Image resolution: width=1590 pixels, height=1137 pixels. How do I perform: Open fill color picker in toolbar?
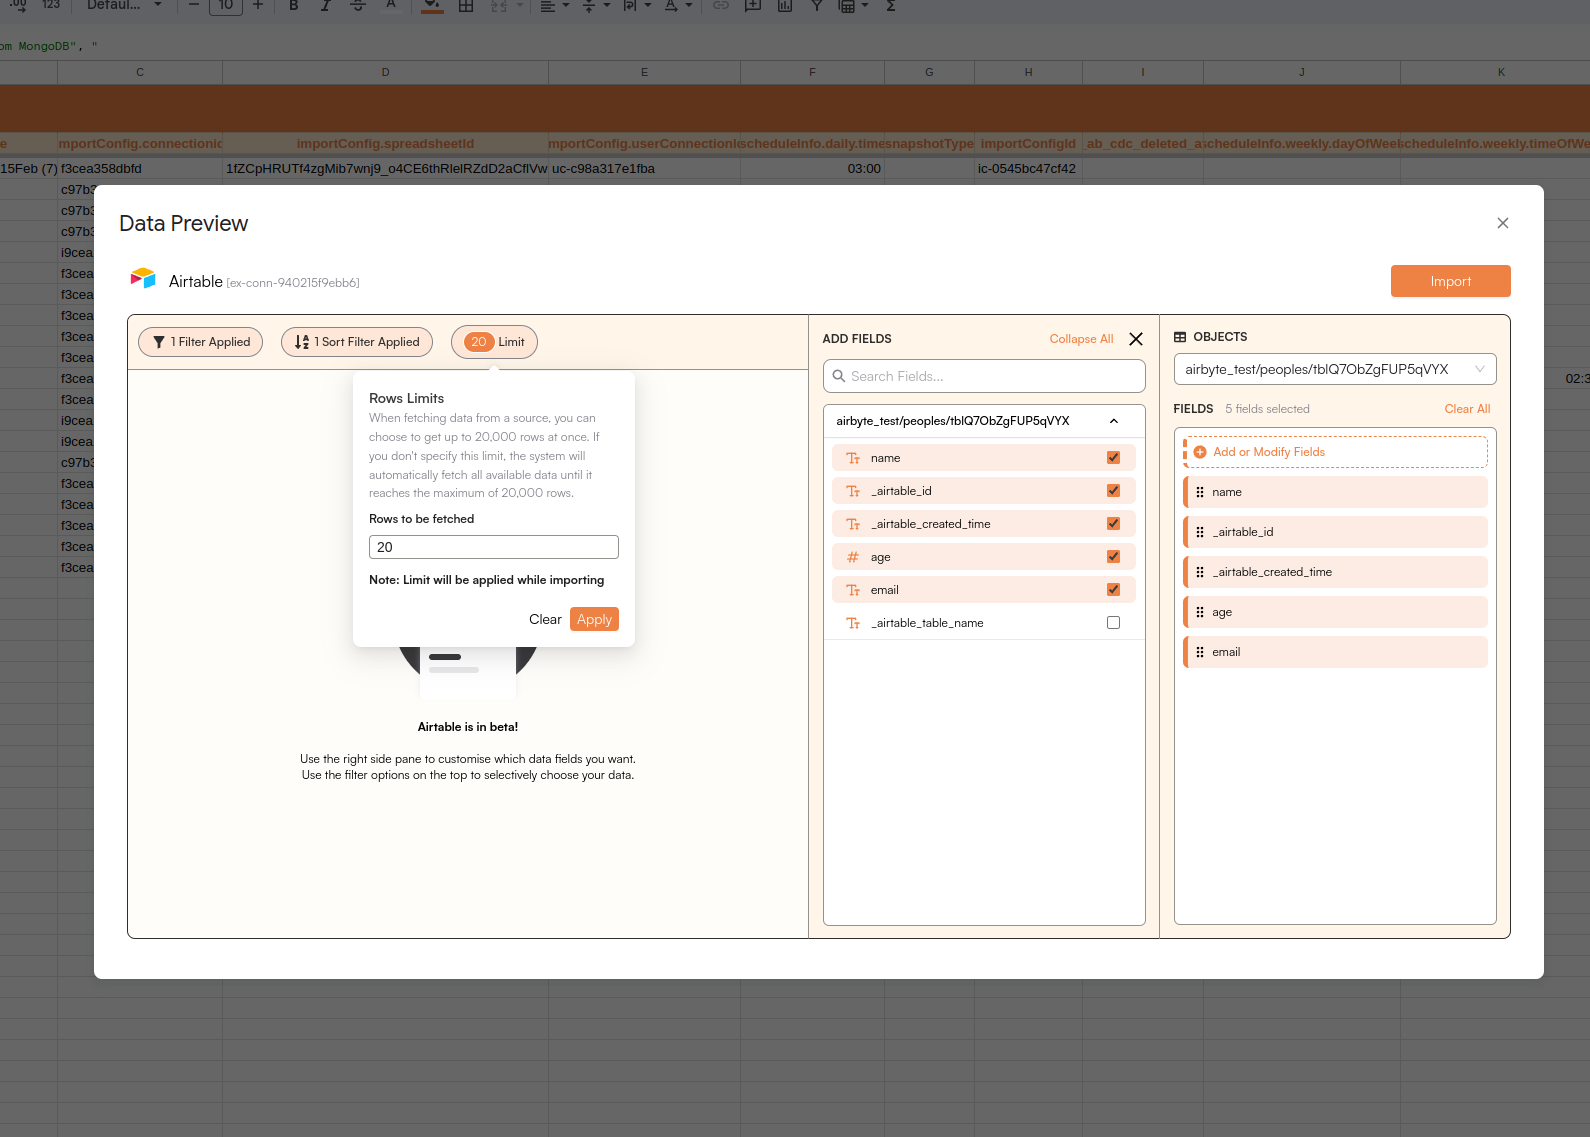(431, 5)
